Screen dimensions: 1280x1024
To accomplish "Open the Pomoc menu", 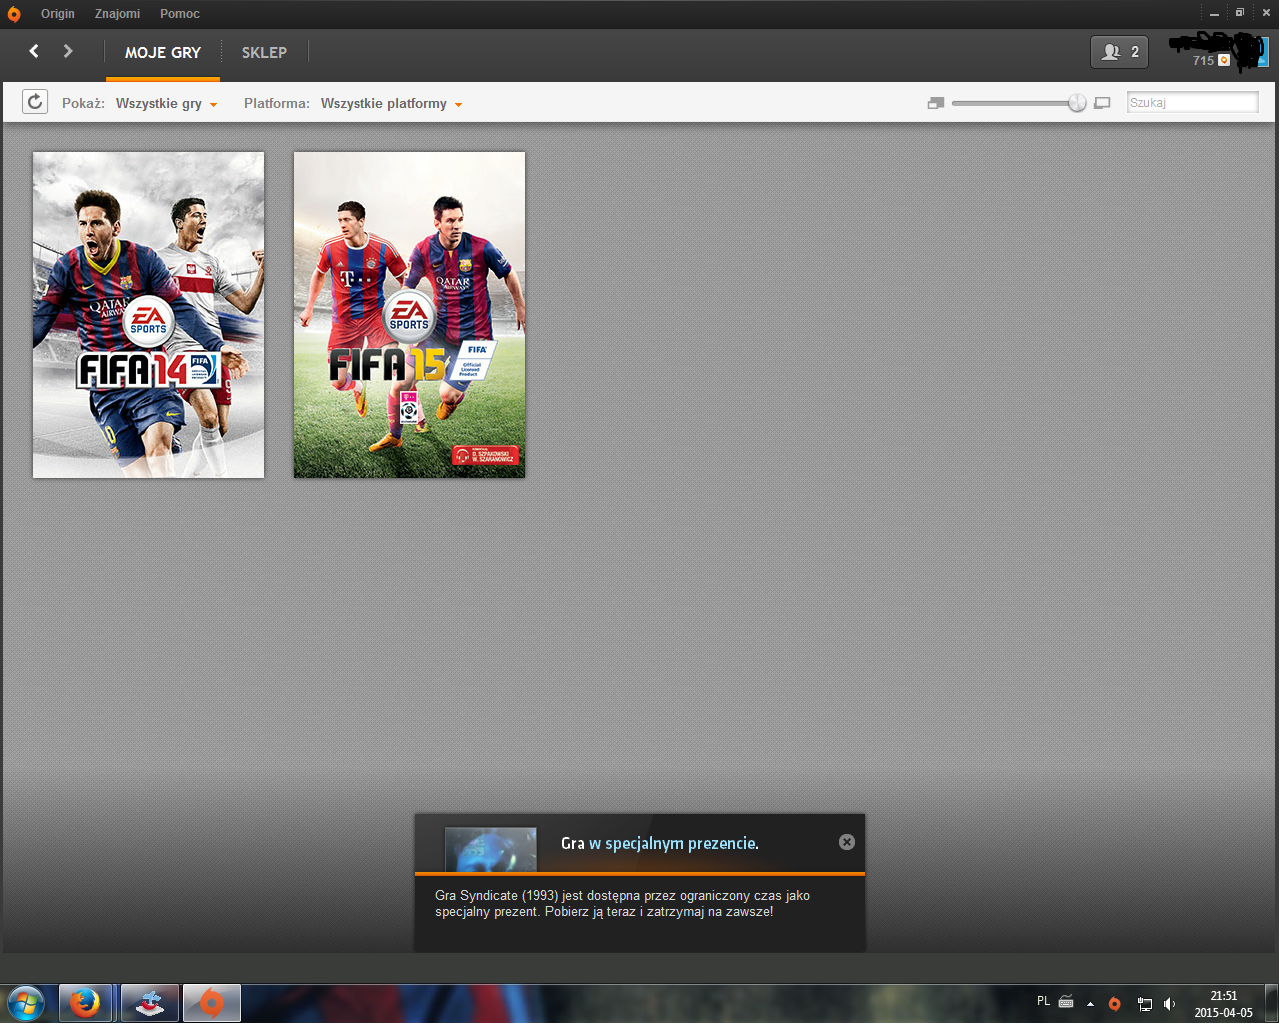I will click(180, 14).
